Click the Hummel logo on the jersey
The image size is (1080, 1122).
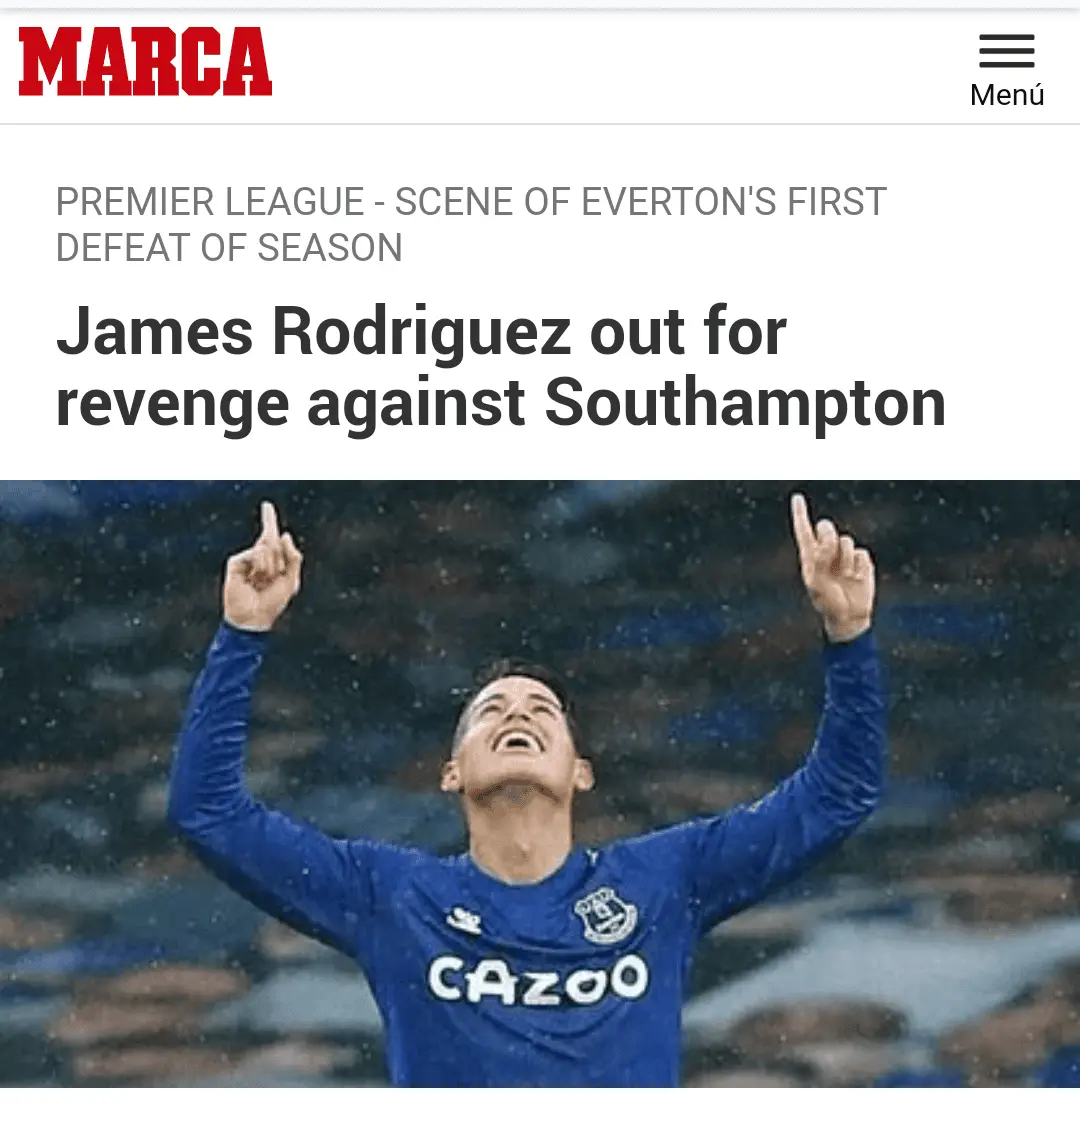464,920
